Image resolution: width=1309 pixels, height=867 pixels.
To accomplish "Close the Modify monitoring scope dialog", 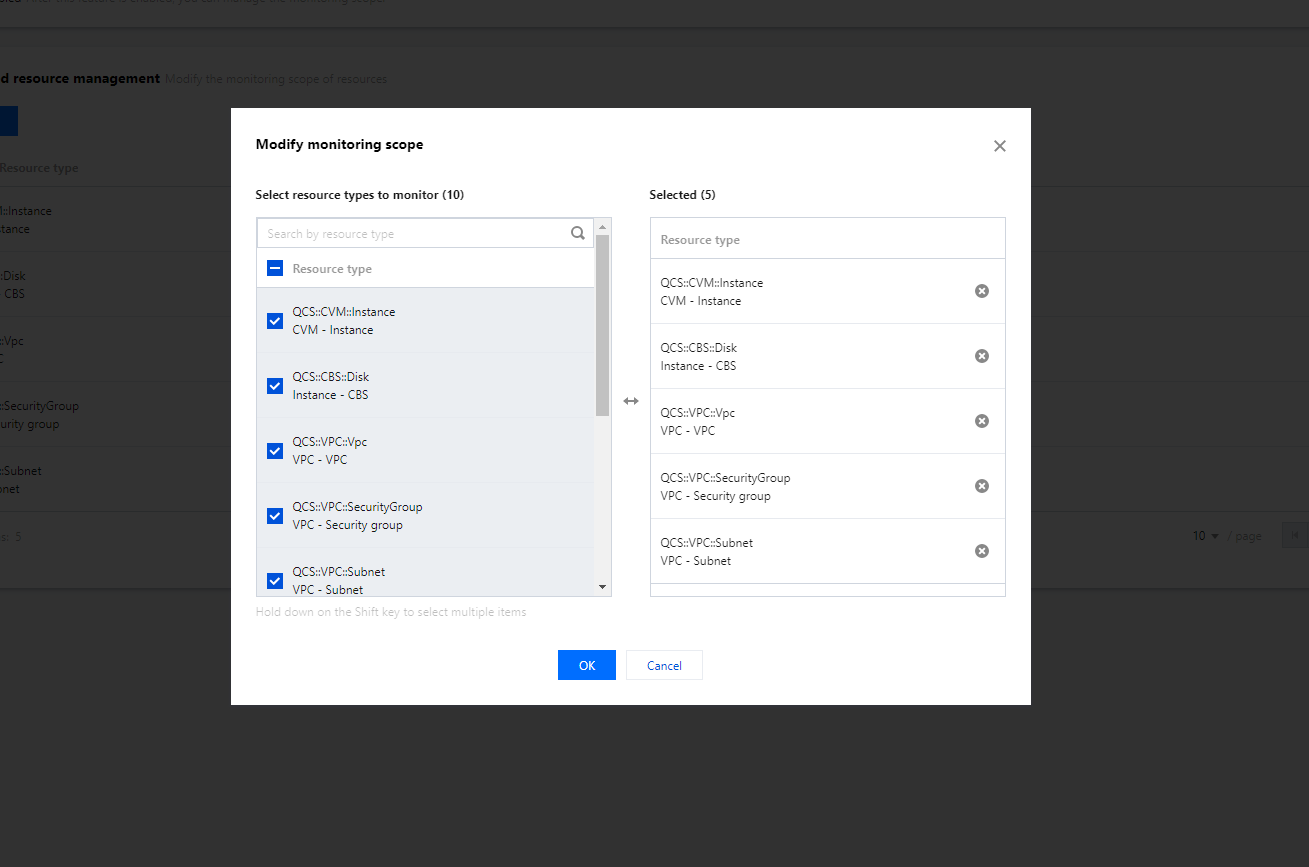I will 999,146.
